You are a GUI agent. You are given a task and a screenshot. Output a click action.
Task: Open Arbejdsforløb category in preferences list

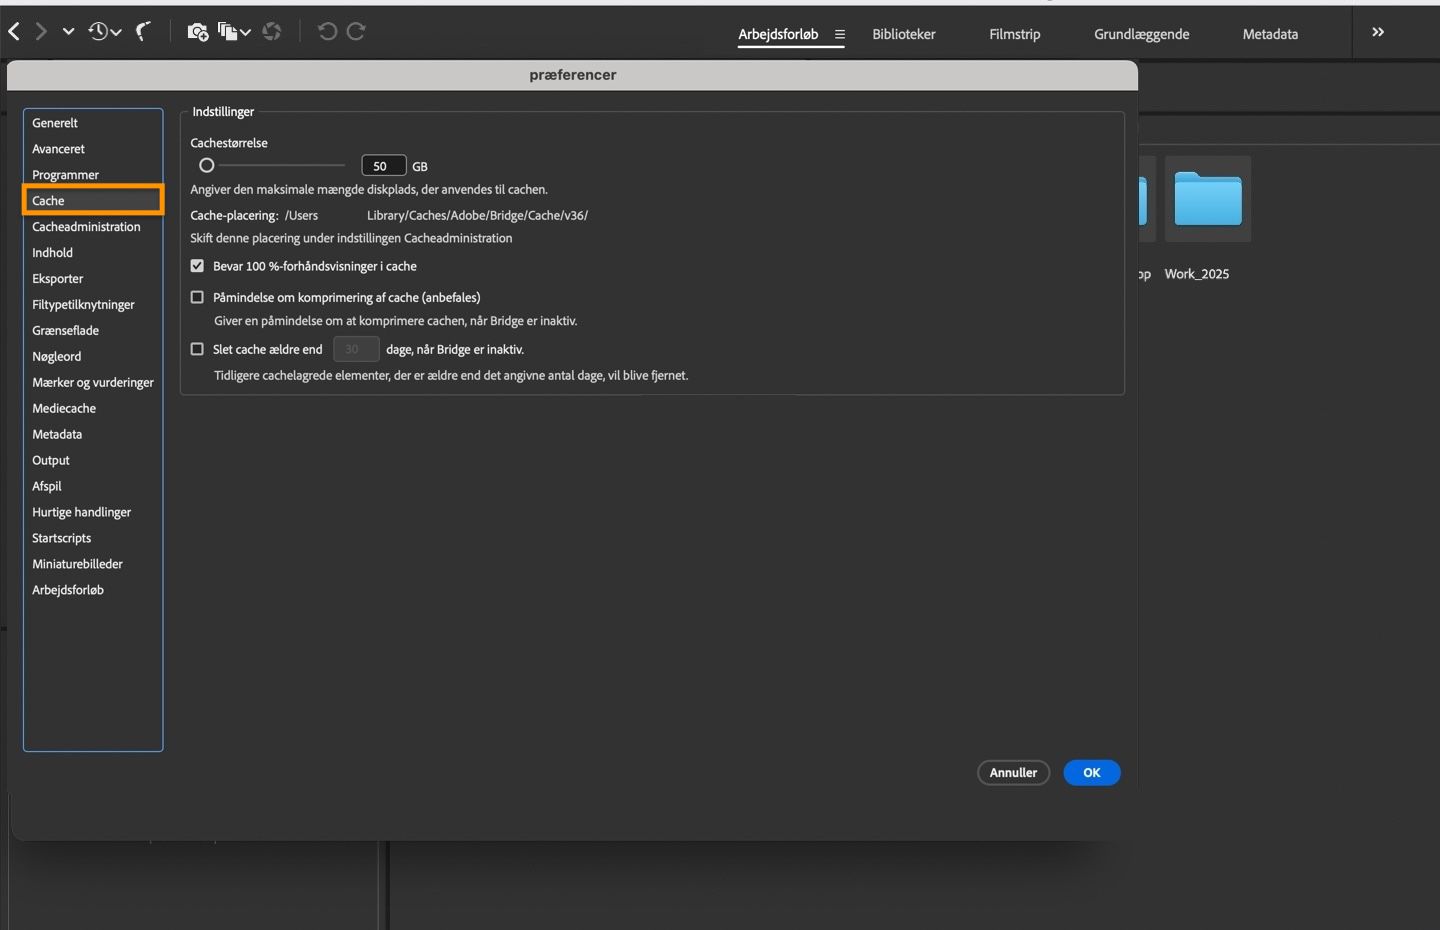pyautogui.click(x=93, y=590)
